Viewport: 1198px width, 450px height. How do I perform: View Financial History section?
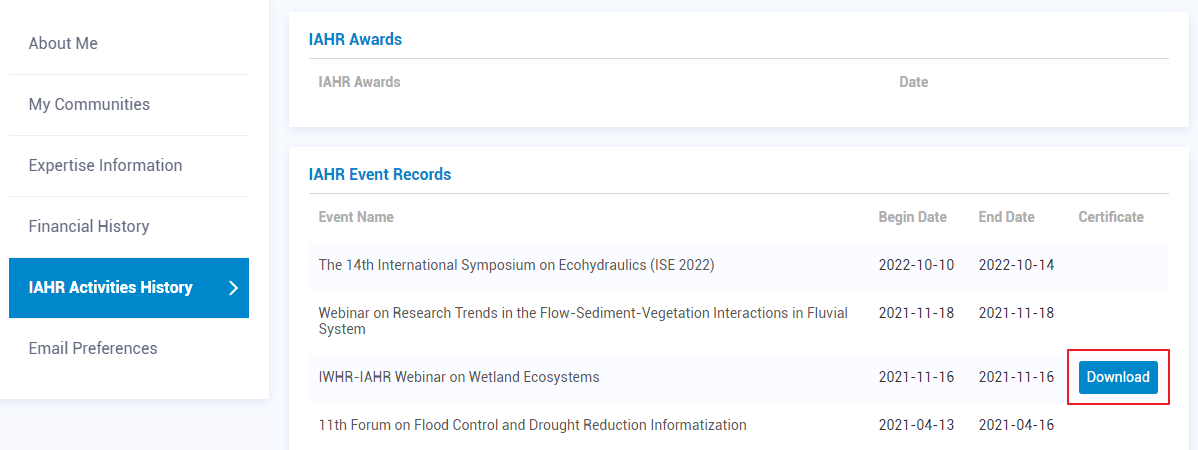89,227
